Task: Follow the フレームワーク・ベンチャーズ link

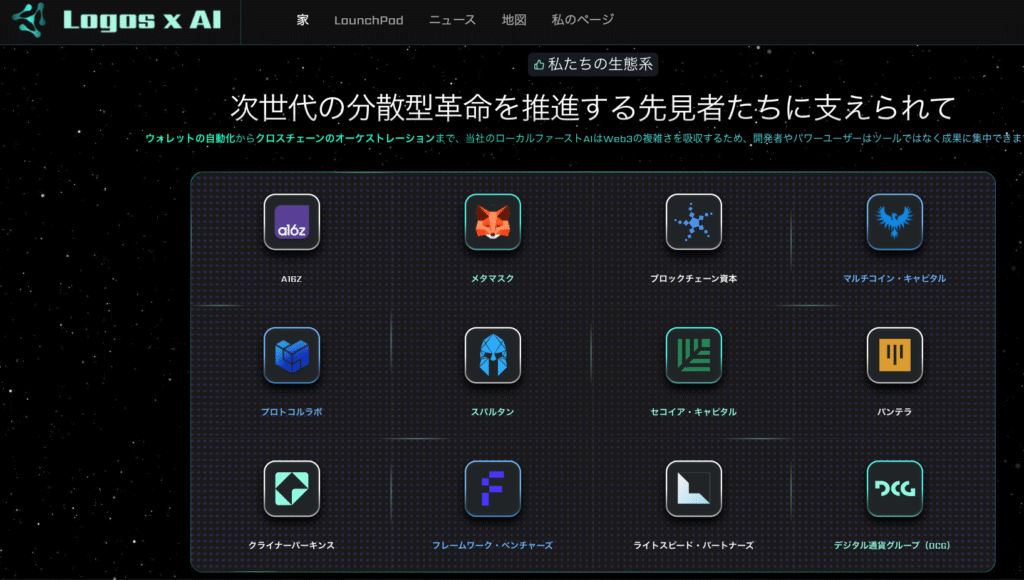Action: pyautogui.click(x=492, y=545)
